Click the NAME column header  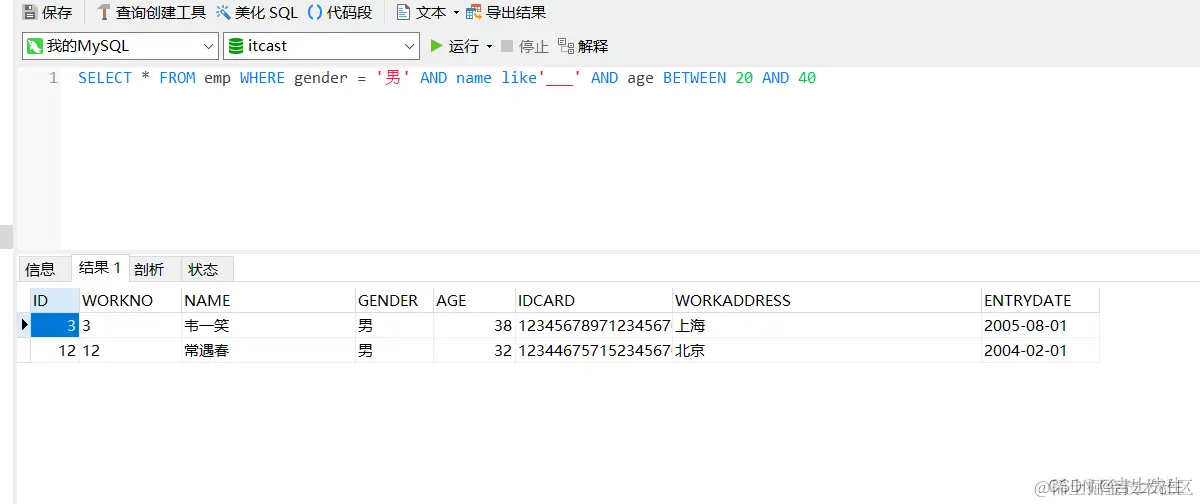268,300
